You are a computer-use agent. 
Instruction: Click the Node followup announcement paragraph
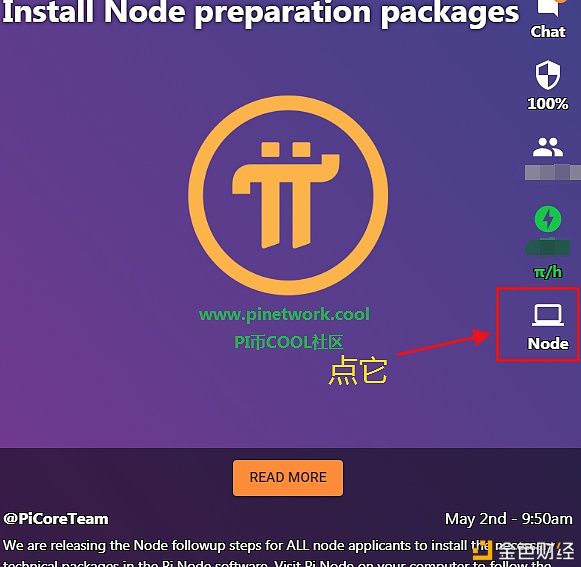click(x=278, y=553)
